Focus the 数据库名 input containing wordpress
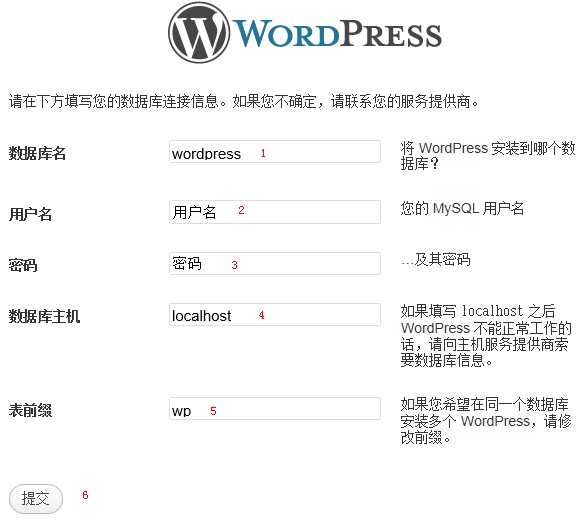 pos(275,152)
